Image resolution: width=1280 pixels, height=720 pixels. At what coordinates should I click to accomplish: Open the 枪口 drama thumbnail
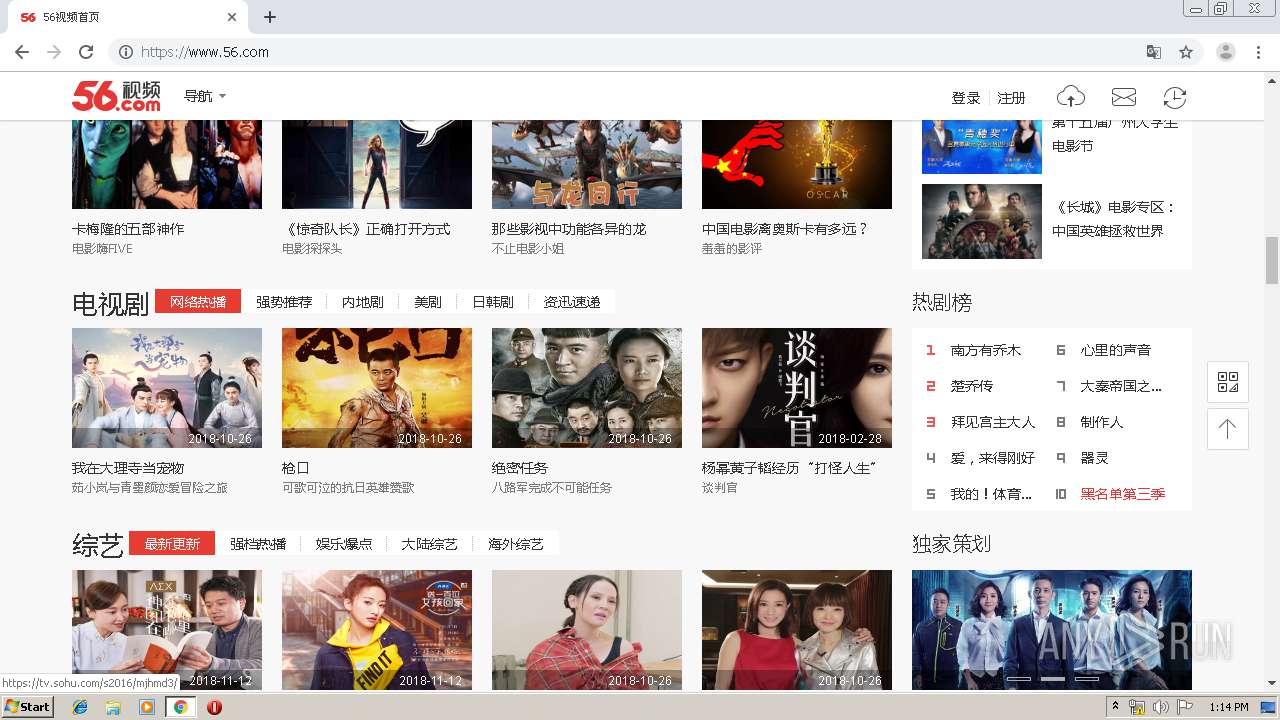(377, 388)
